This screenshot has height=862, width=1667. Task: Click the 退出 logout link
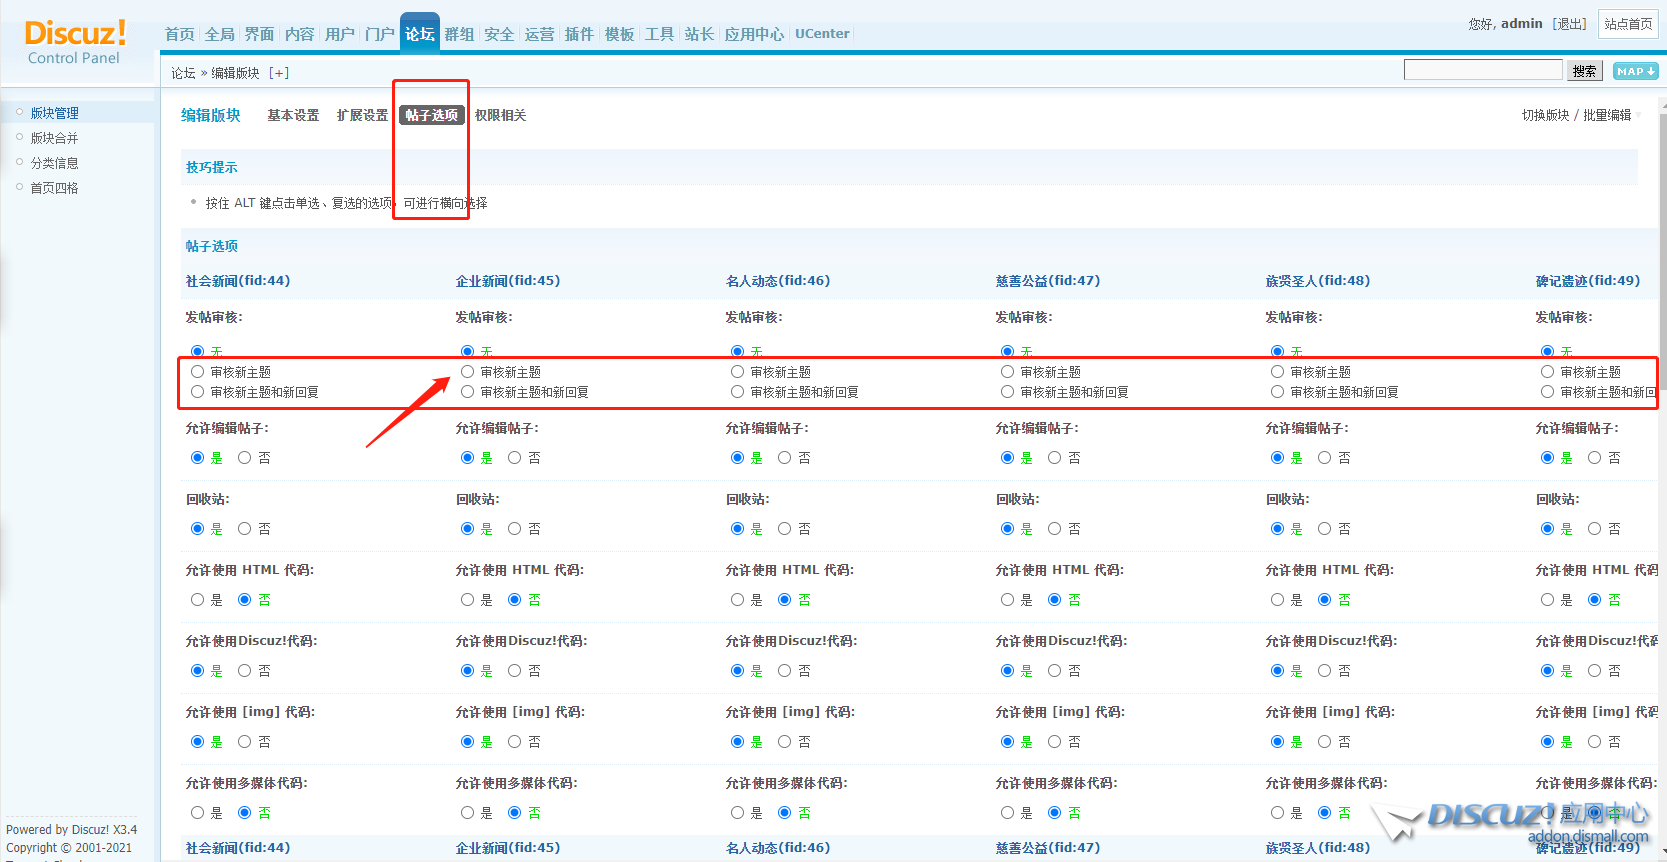[1569, 24]
